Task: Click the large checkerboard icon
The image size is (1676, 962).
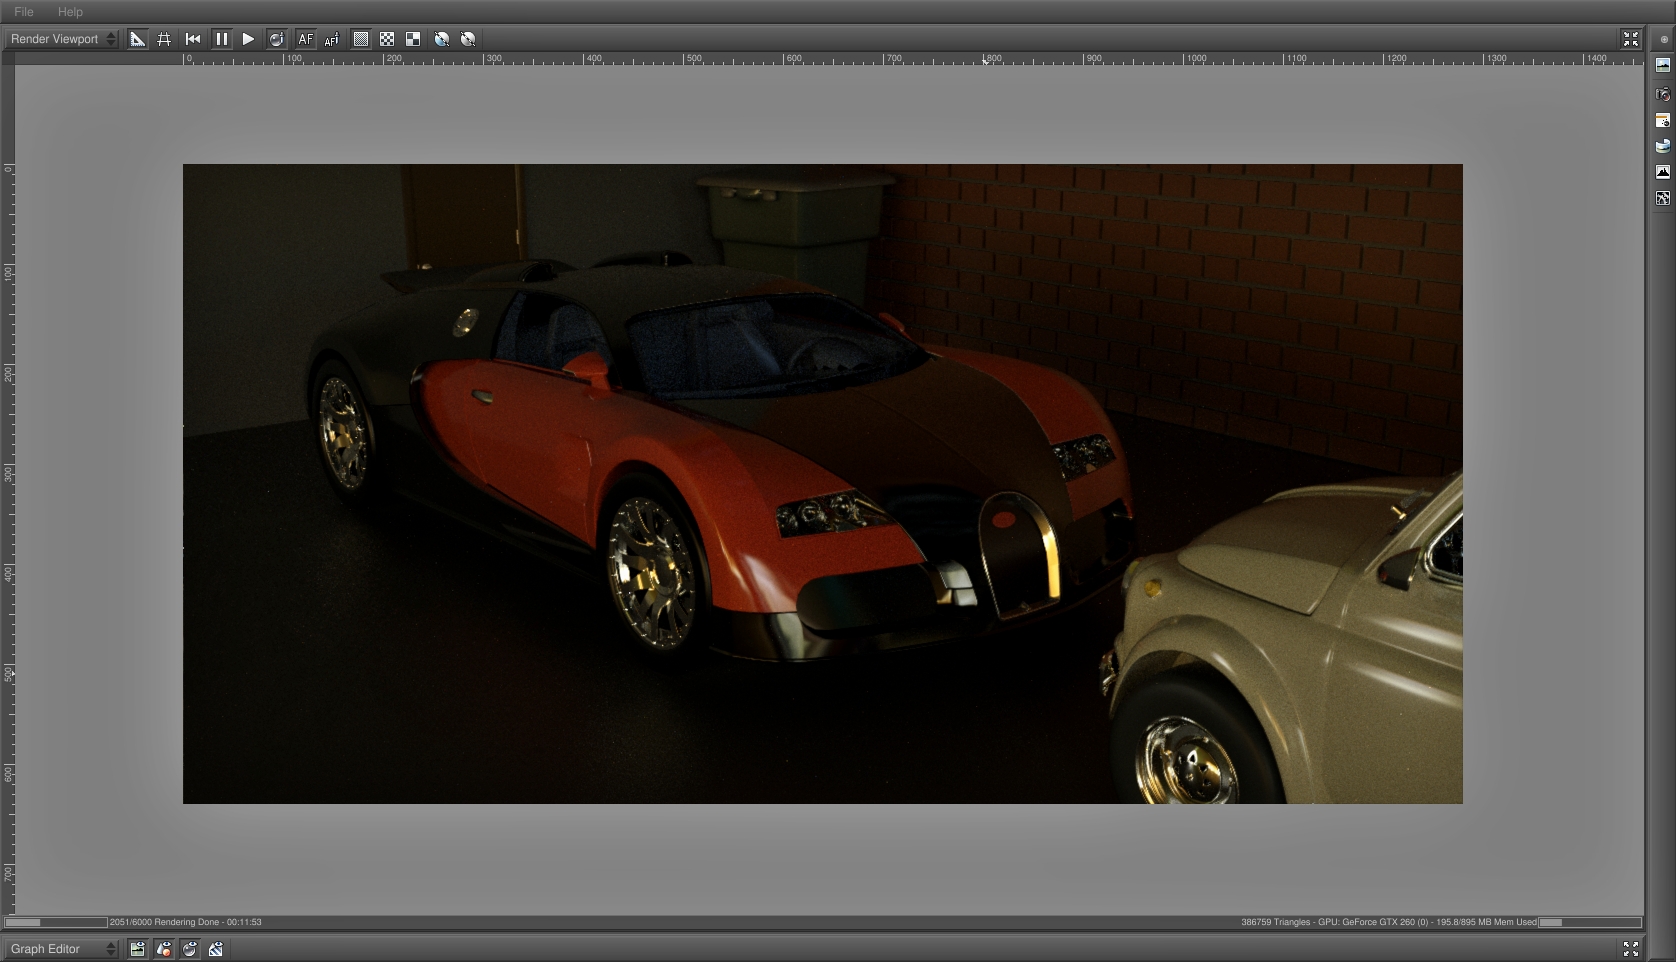Action: point(413,39)
